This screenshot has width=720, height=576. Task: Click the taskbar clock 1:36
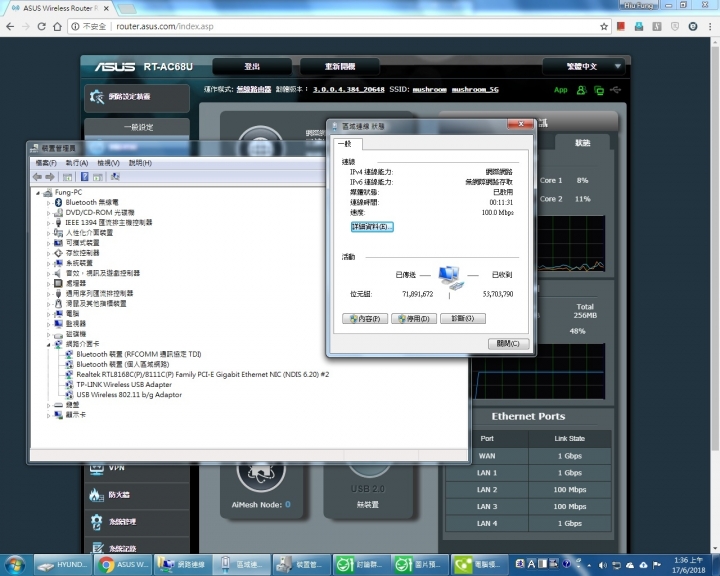(x=688, y=565)
